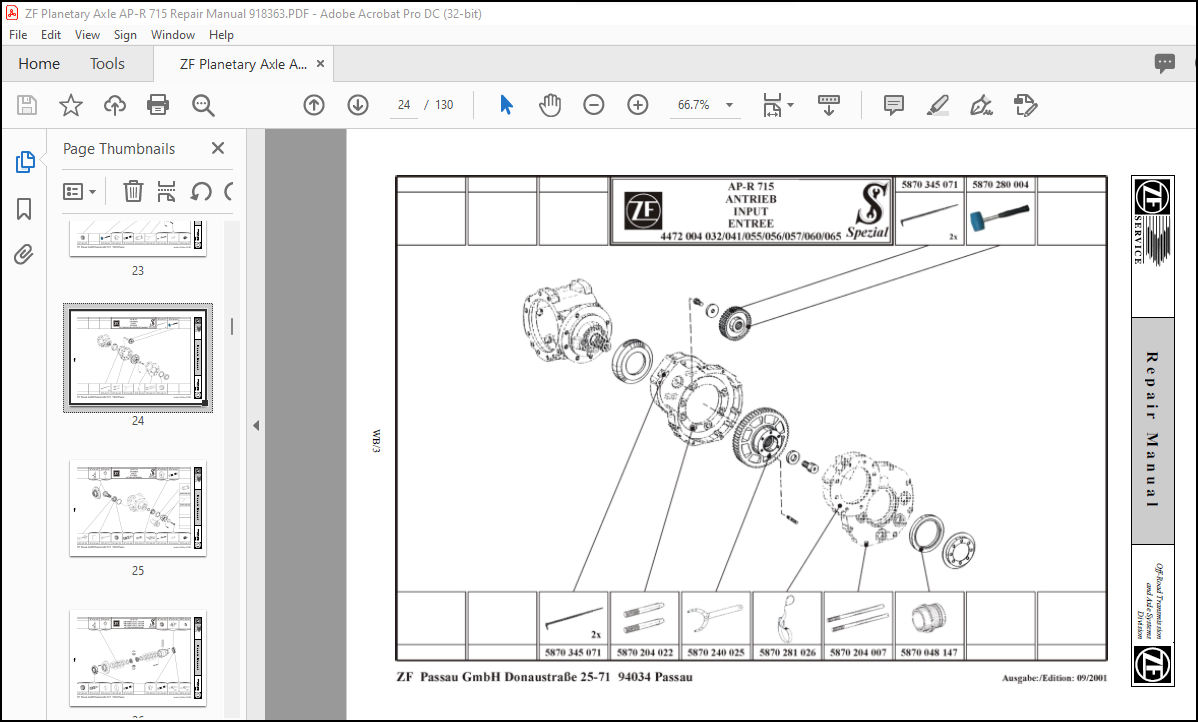Open the find text magnifier tool
The height and width of the screenshot is (722, 1198).
coord(203,105)
